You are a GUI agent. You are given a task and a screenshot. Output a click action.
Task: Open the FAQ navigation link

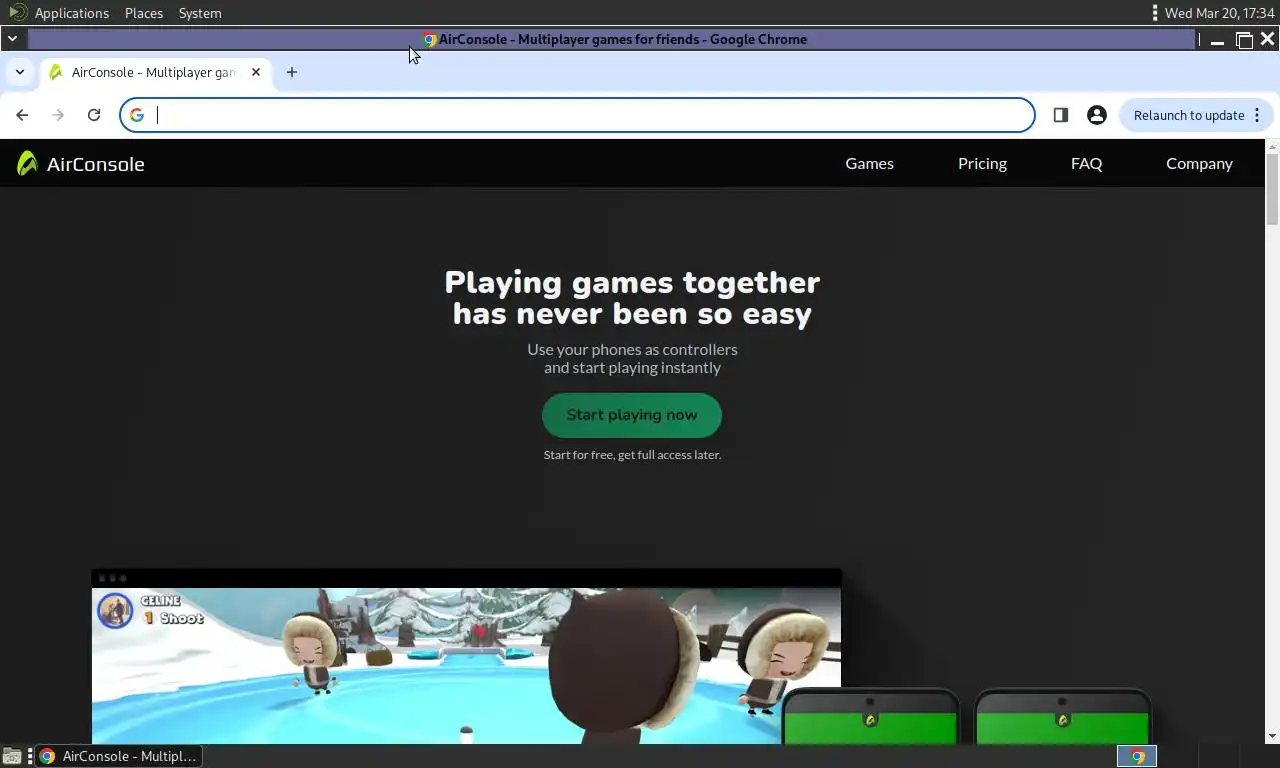(1086, 163)
